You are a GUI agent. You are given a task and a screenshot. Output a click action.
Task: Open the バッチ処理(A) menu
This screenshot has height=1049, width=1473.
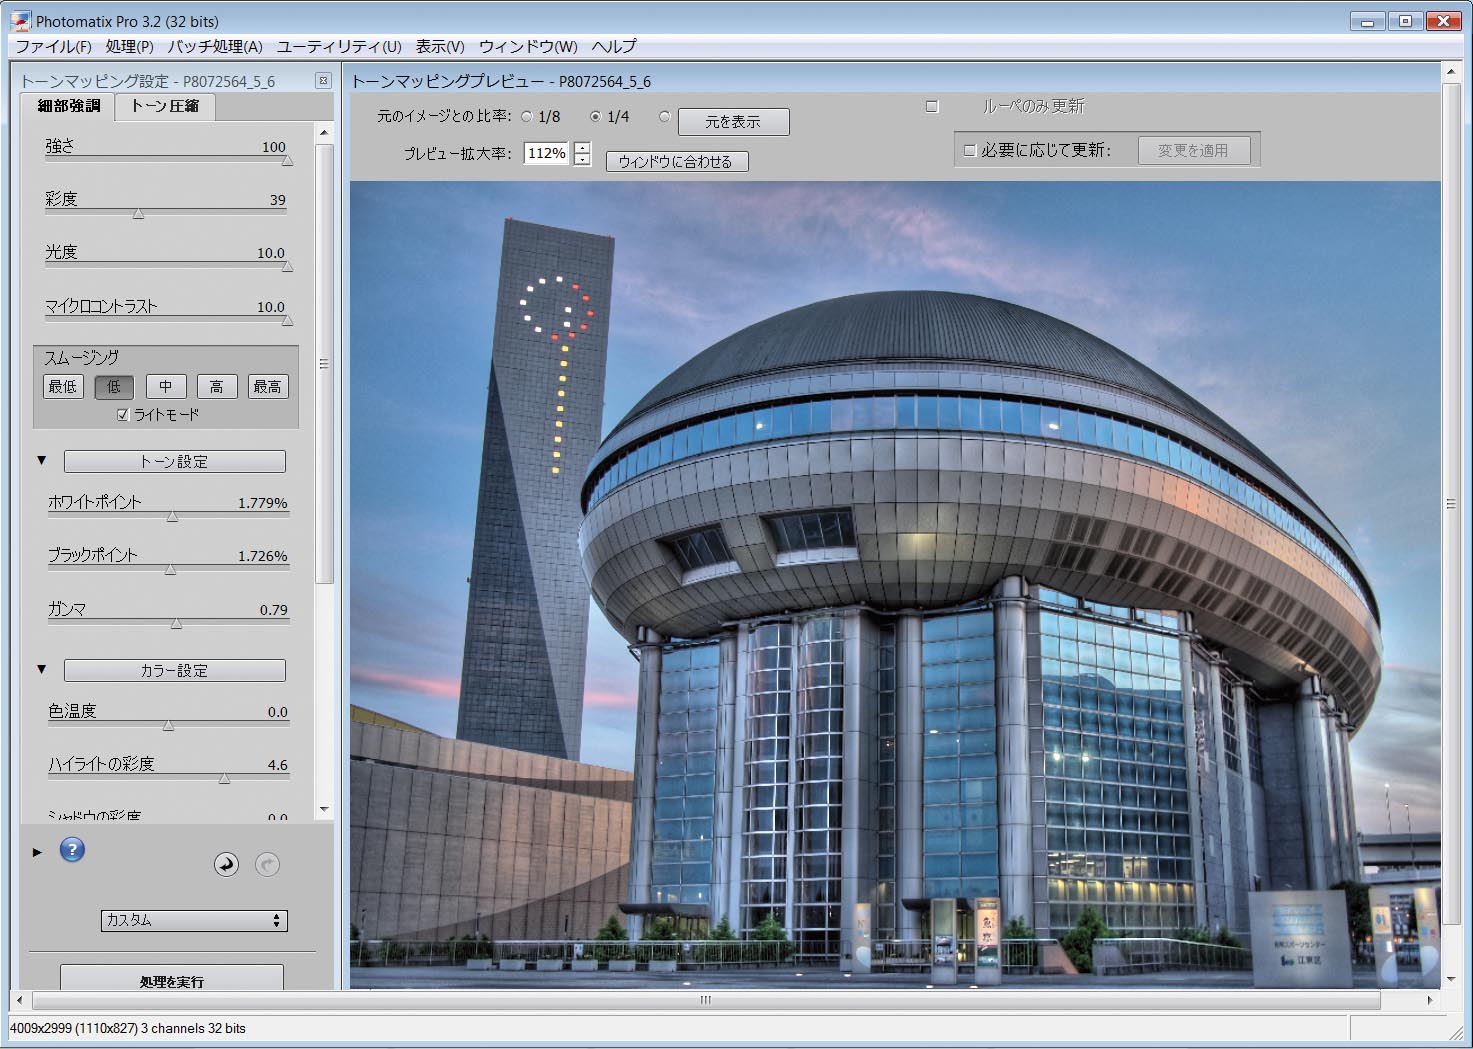point(215,47)
